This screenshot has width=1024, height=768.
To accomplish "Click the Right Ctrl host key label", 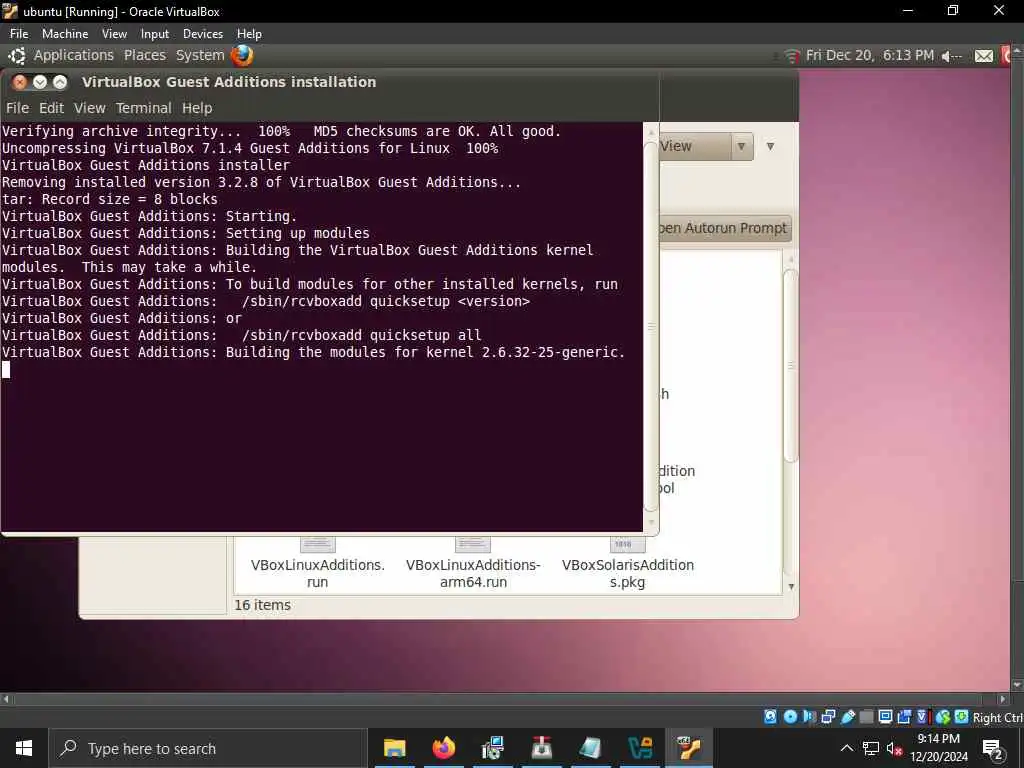I will click(997, 717).
